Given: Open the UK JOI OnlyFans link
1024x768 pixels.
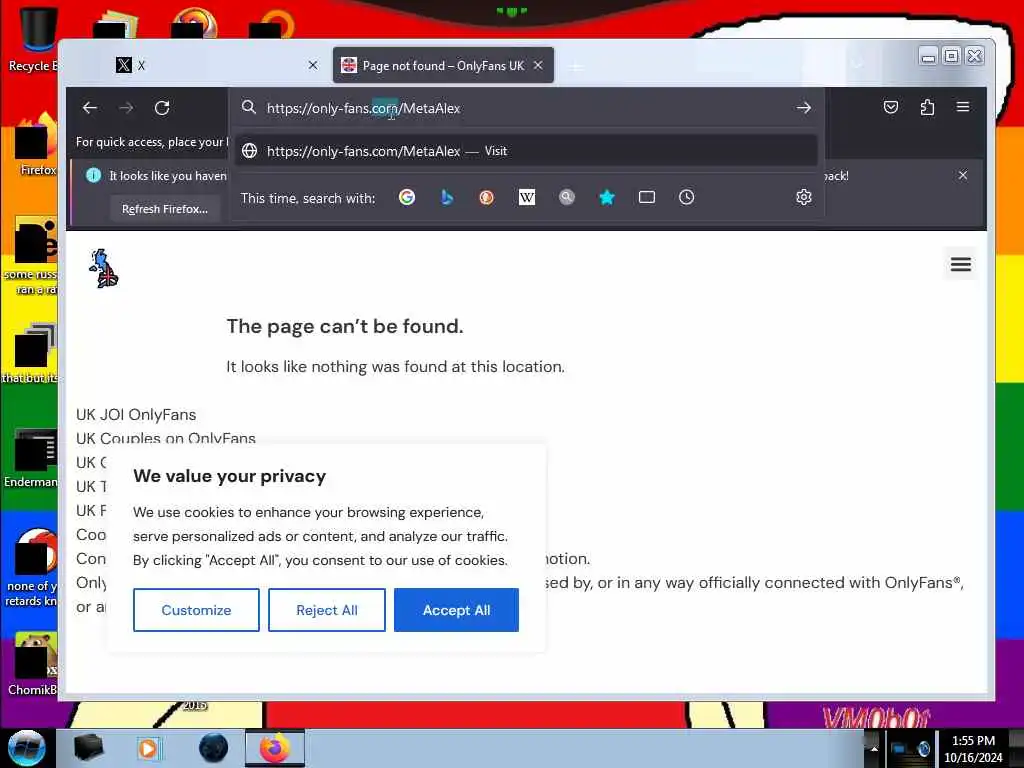Looking at the screenshot, I should 136,415.
